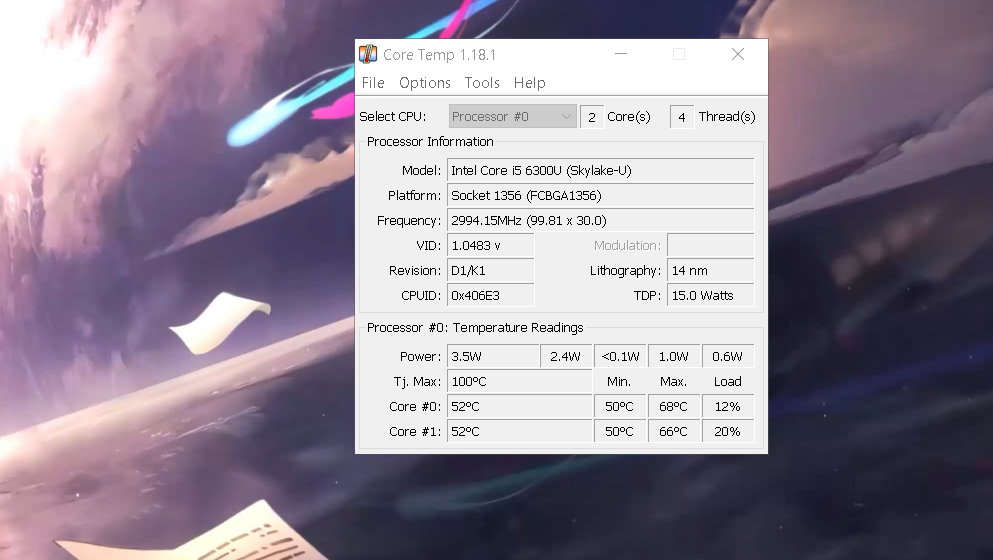This screenshot has width=993, height=560.
Task: Click Core #0 load value 12%
Action: point(728,407)
